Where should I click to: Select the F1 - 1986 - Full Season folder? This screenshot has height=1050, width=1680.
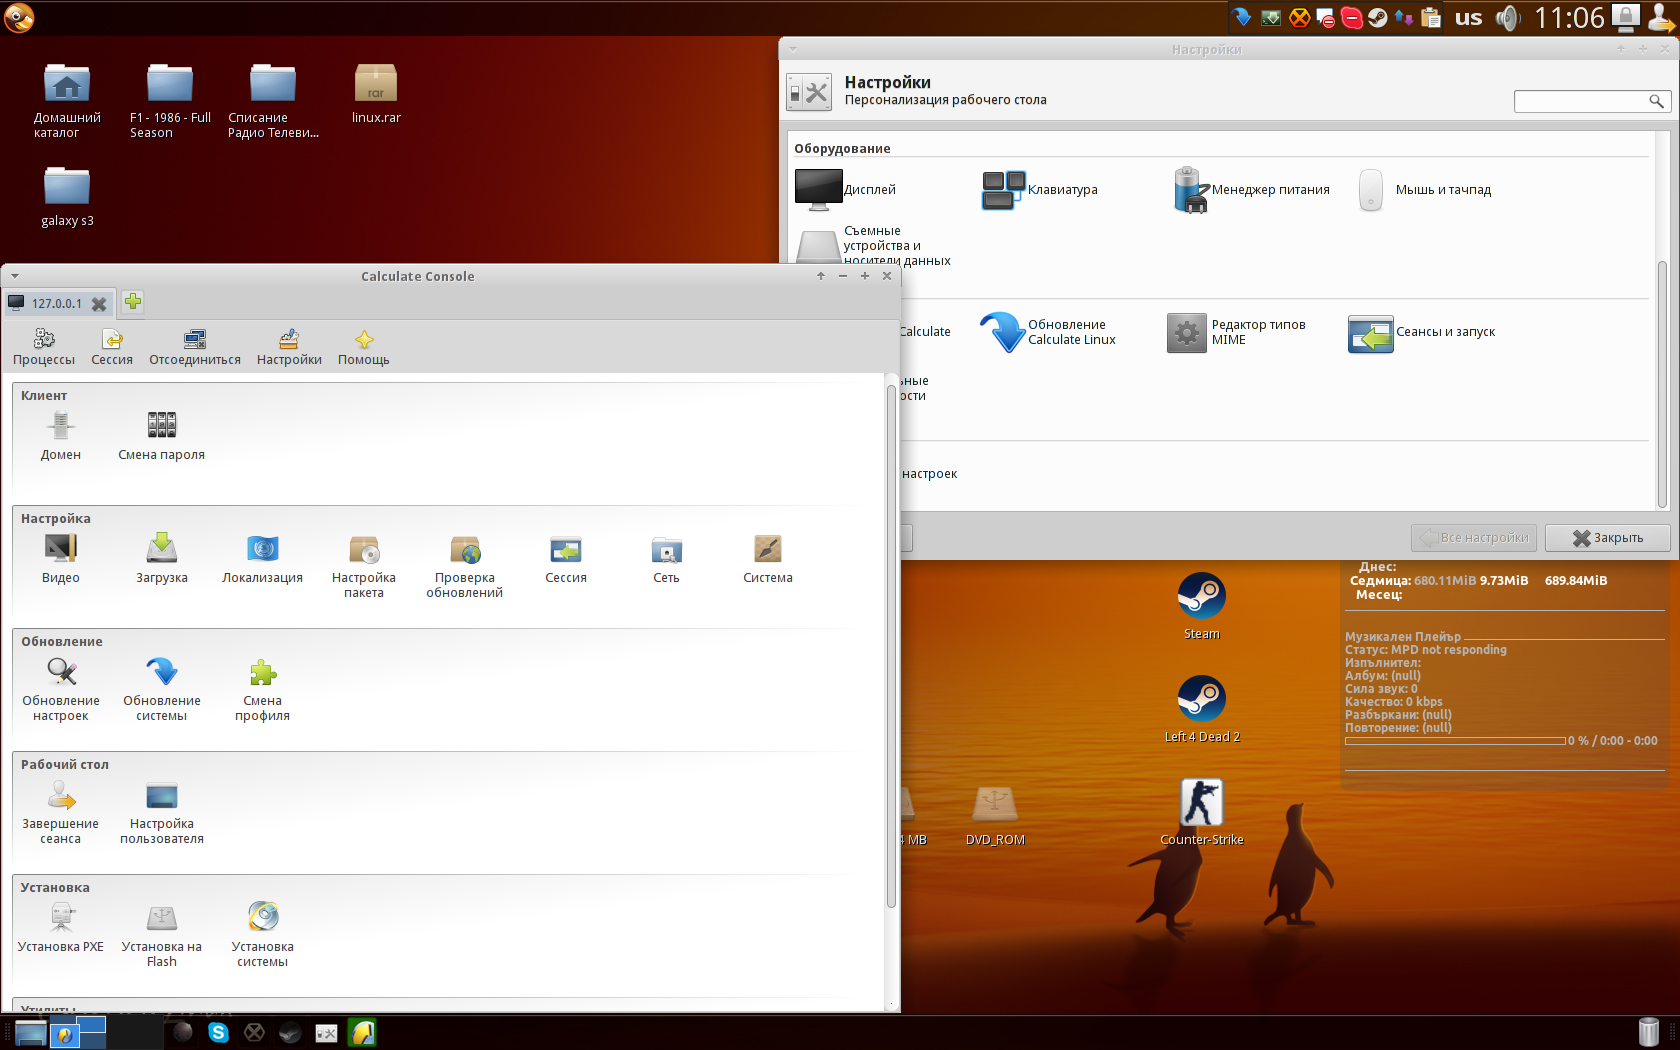coord(170,101)
